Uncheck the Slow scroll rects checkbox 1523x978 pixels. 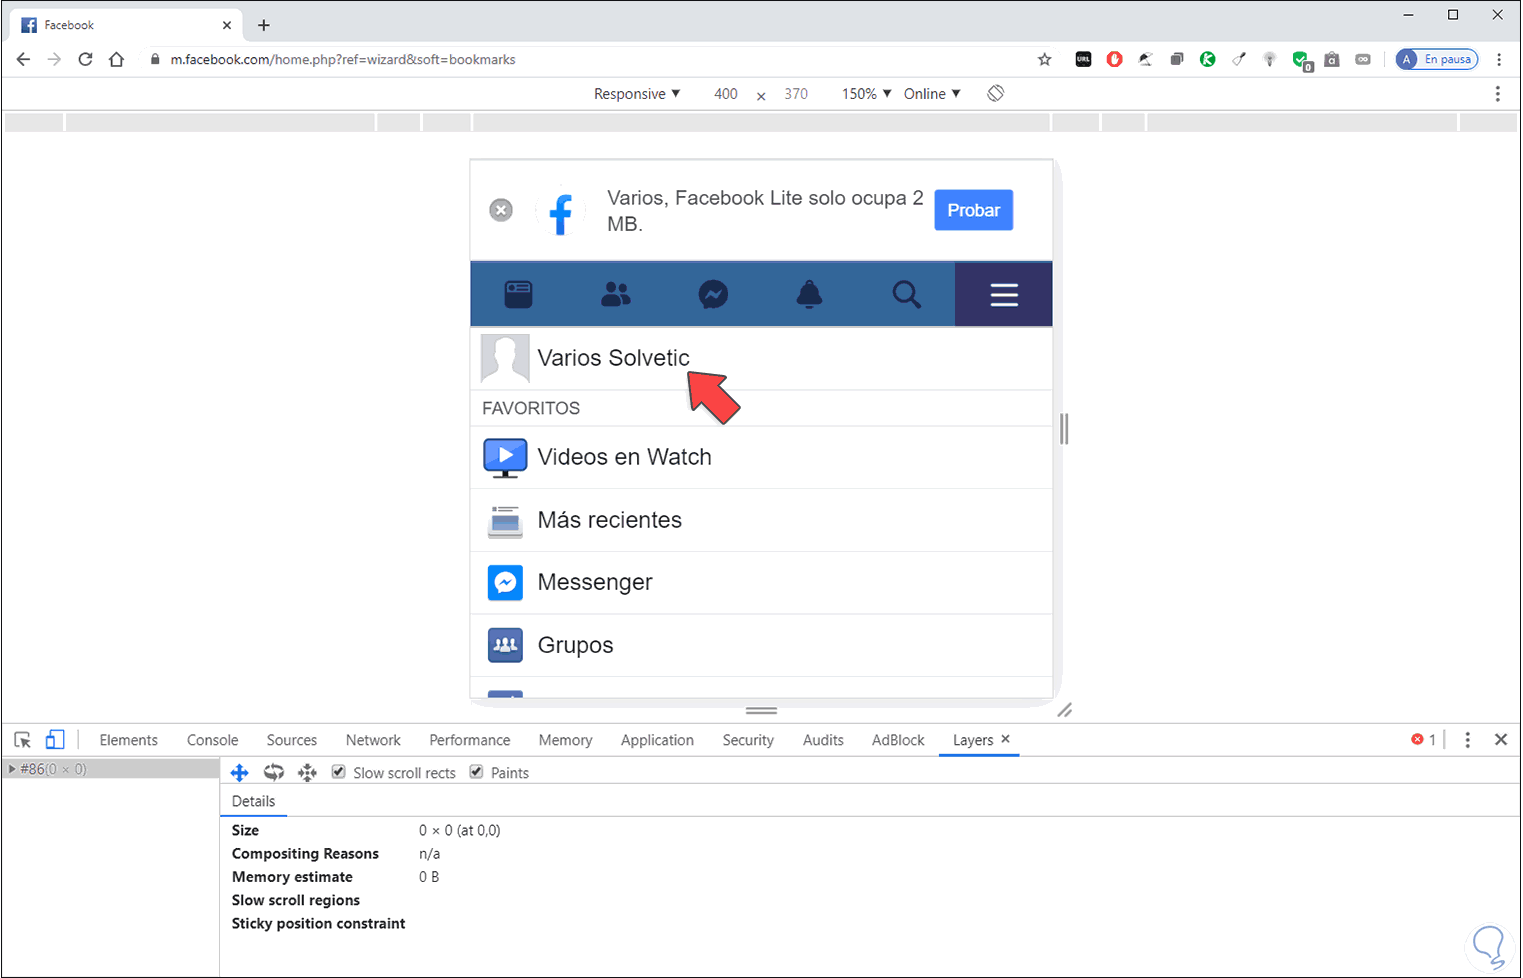339,772
